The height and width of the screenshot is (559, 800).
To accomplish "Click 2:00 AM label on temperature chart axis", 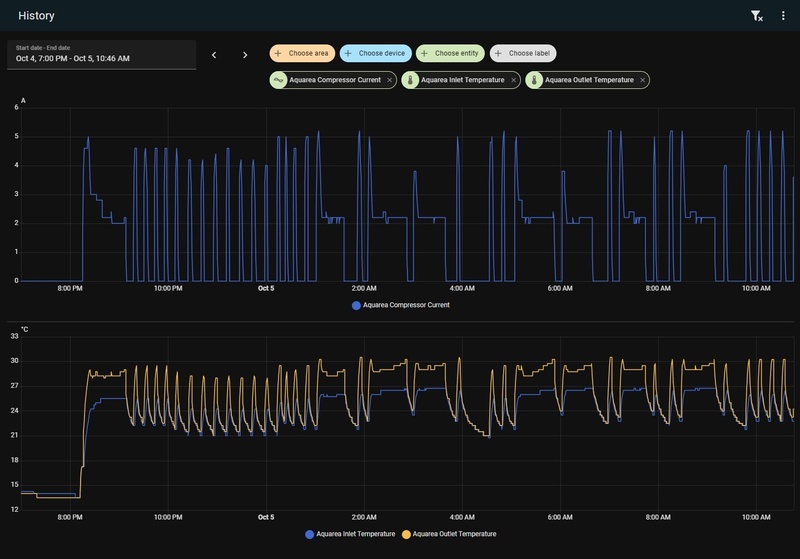I will [364, 517].
